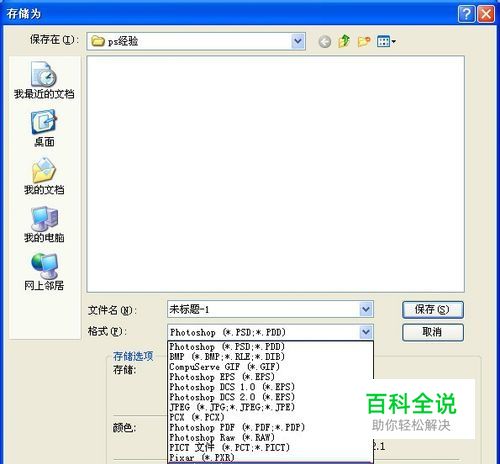Open the View menu icon

point(386,41)
